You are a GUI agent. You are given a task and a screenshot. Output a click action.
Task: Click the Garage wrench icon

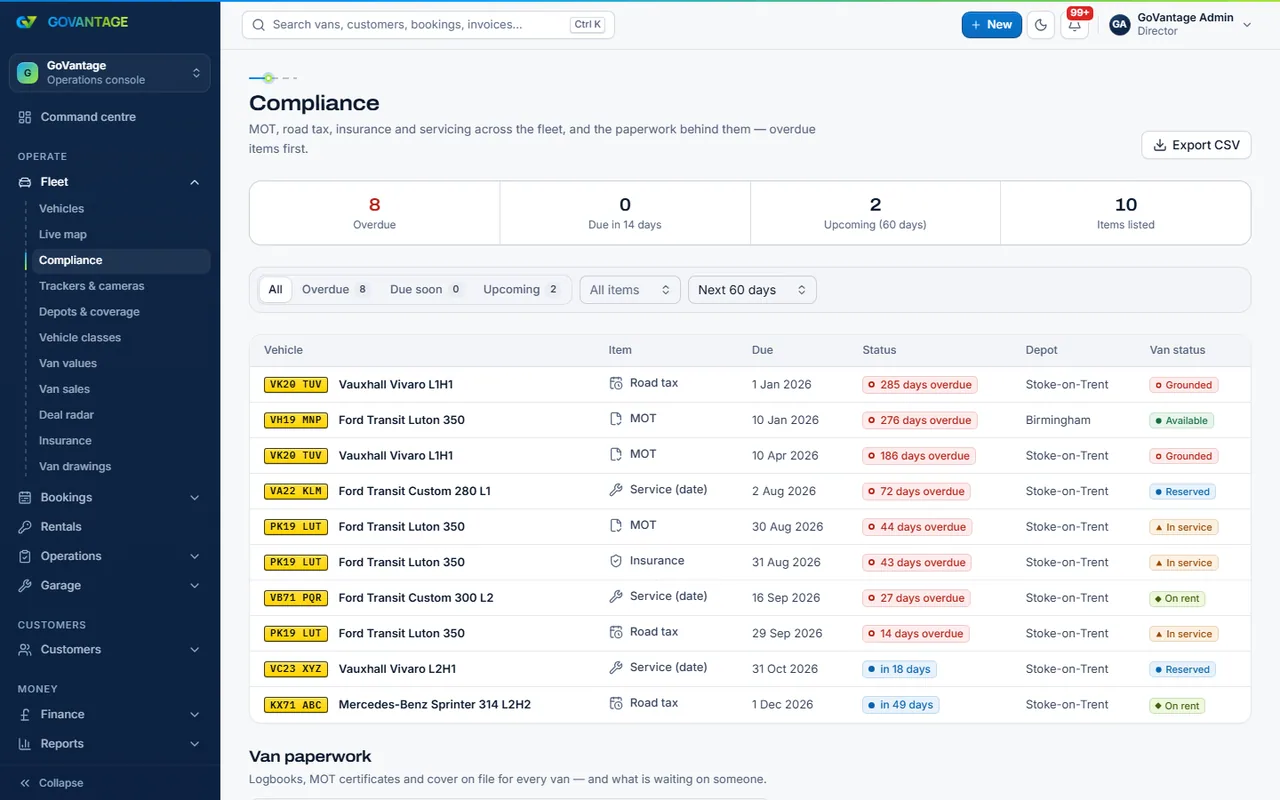click(25, 586)
